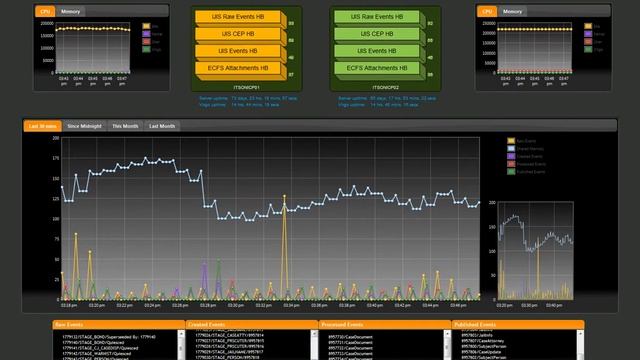This screenshot has width=640, height=360.
Task: Click yellow Raw Events legend swatch in main chart
Action: click(x=511, y=141)
